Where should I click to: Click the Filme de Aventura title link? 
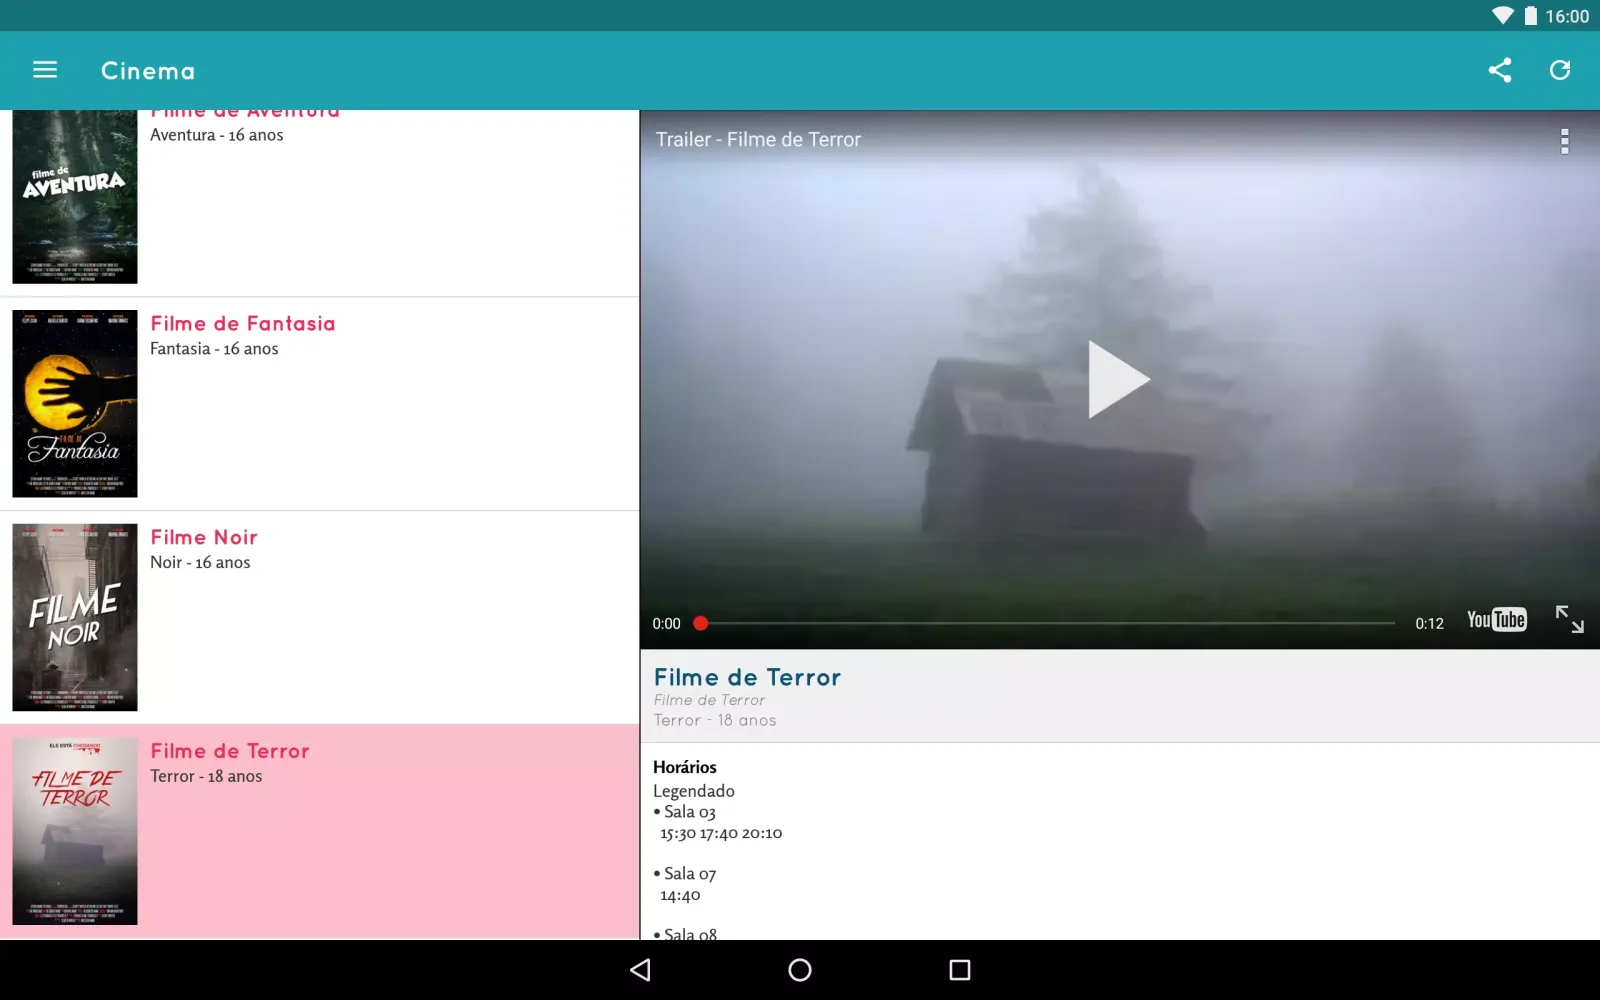point(244,110)
